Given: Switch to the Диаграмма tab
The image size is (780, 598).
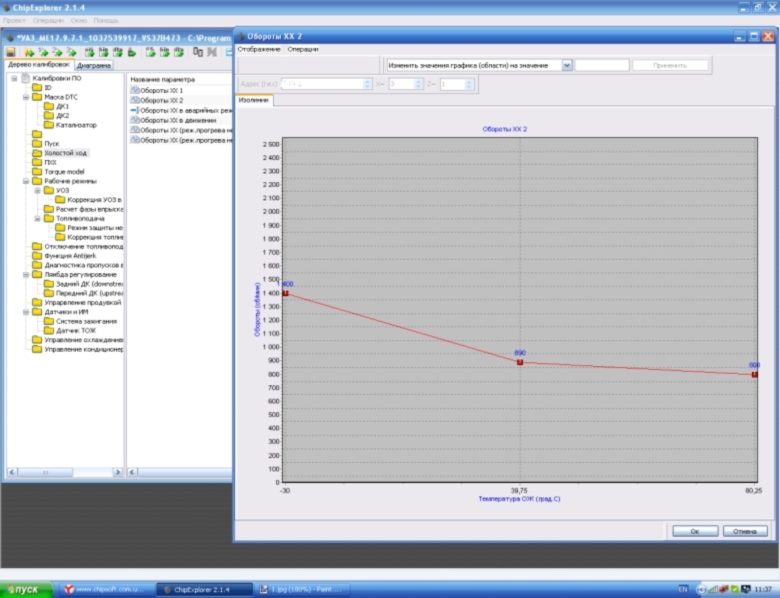Looking at the screenshot, I should (94, 66).
